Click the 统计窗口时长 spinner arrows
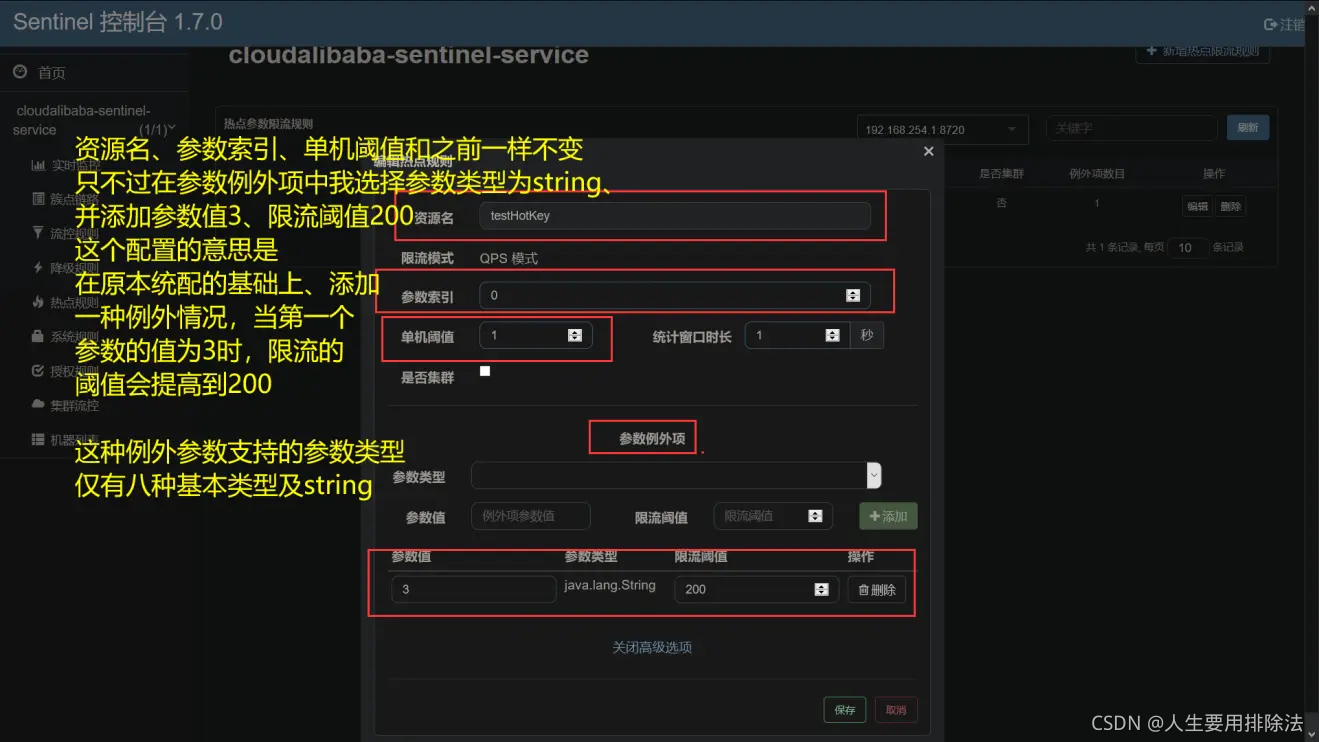Image resolution: width=1319 pixels, height=742 pixels. click(832, 335)
